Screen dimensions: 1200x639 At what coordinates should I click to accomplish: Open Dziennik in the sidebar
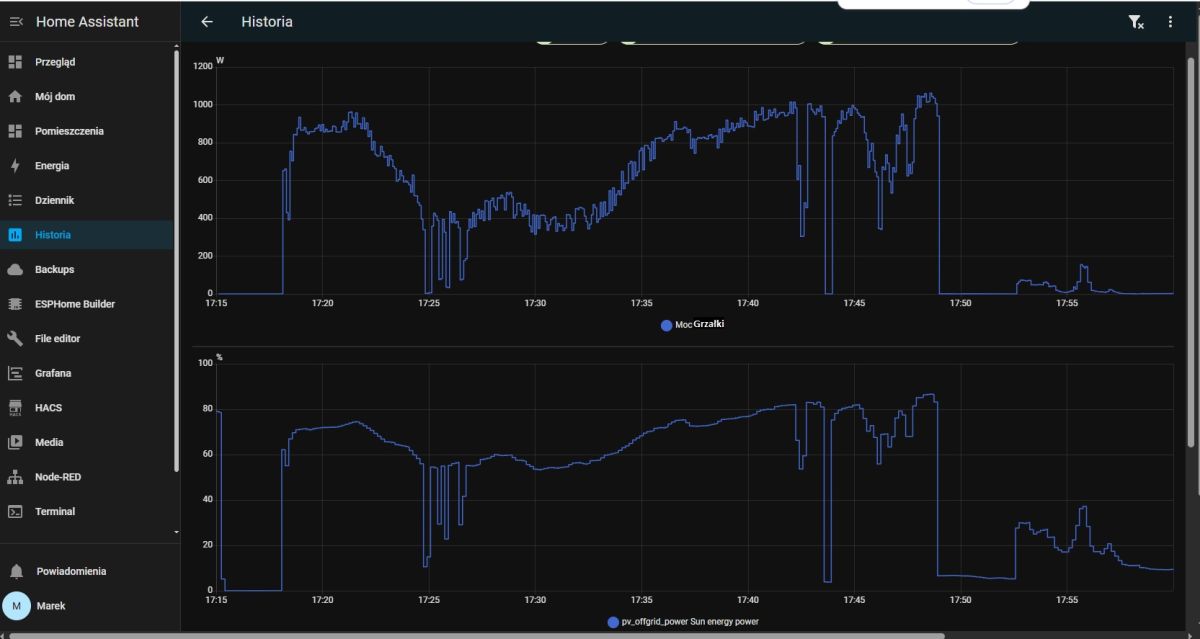(x=87, y=200)
